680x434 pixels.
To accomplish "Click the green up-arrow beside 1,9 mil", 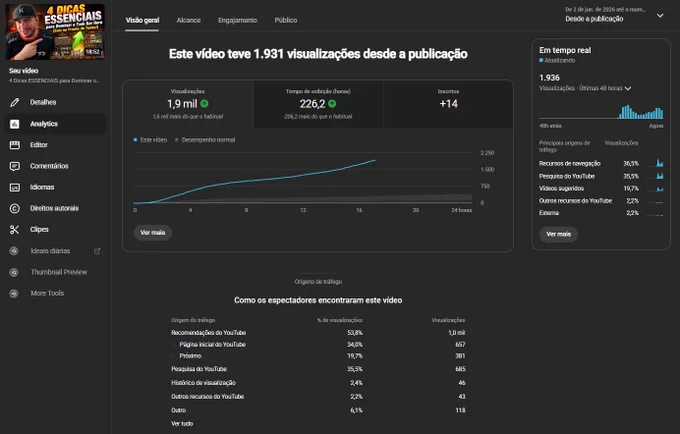I will (x=204, y=104).
